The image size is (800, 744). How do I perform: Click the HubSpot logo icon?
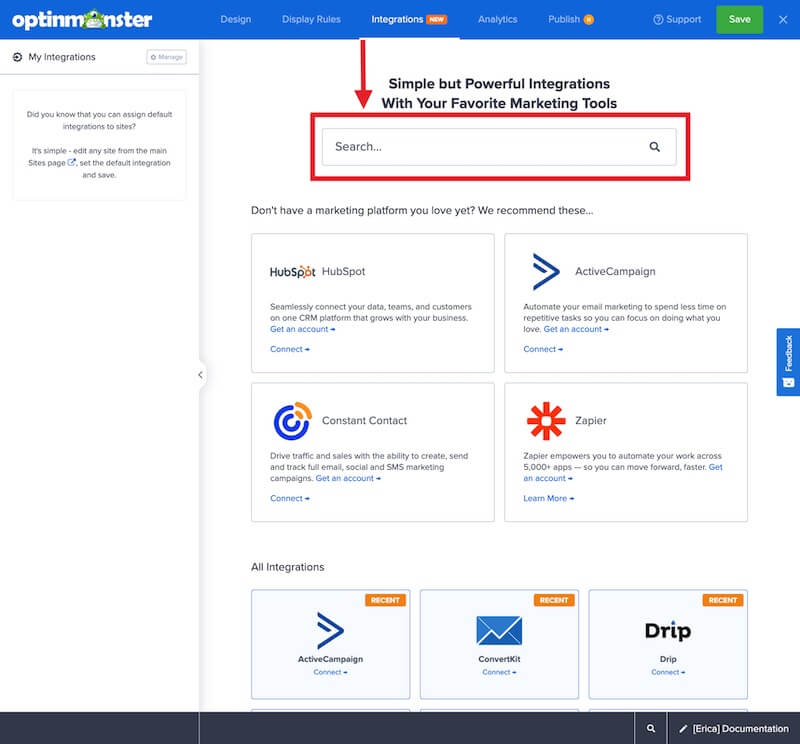point(290,270)
